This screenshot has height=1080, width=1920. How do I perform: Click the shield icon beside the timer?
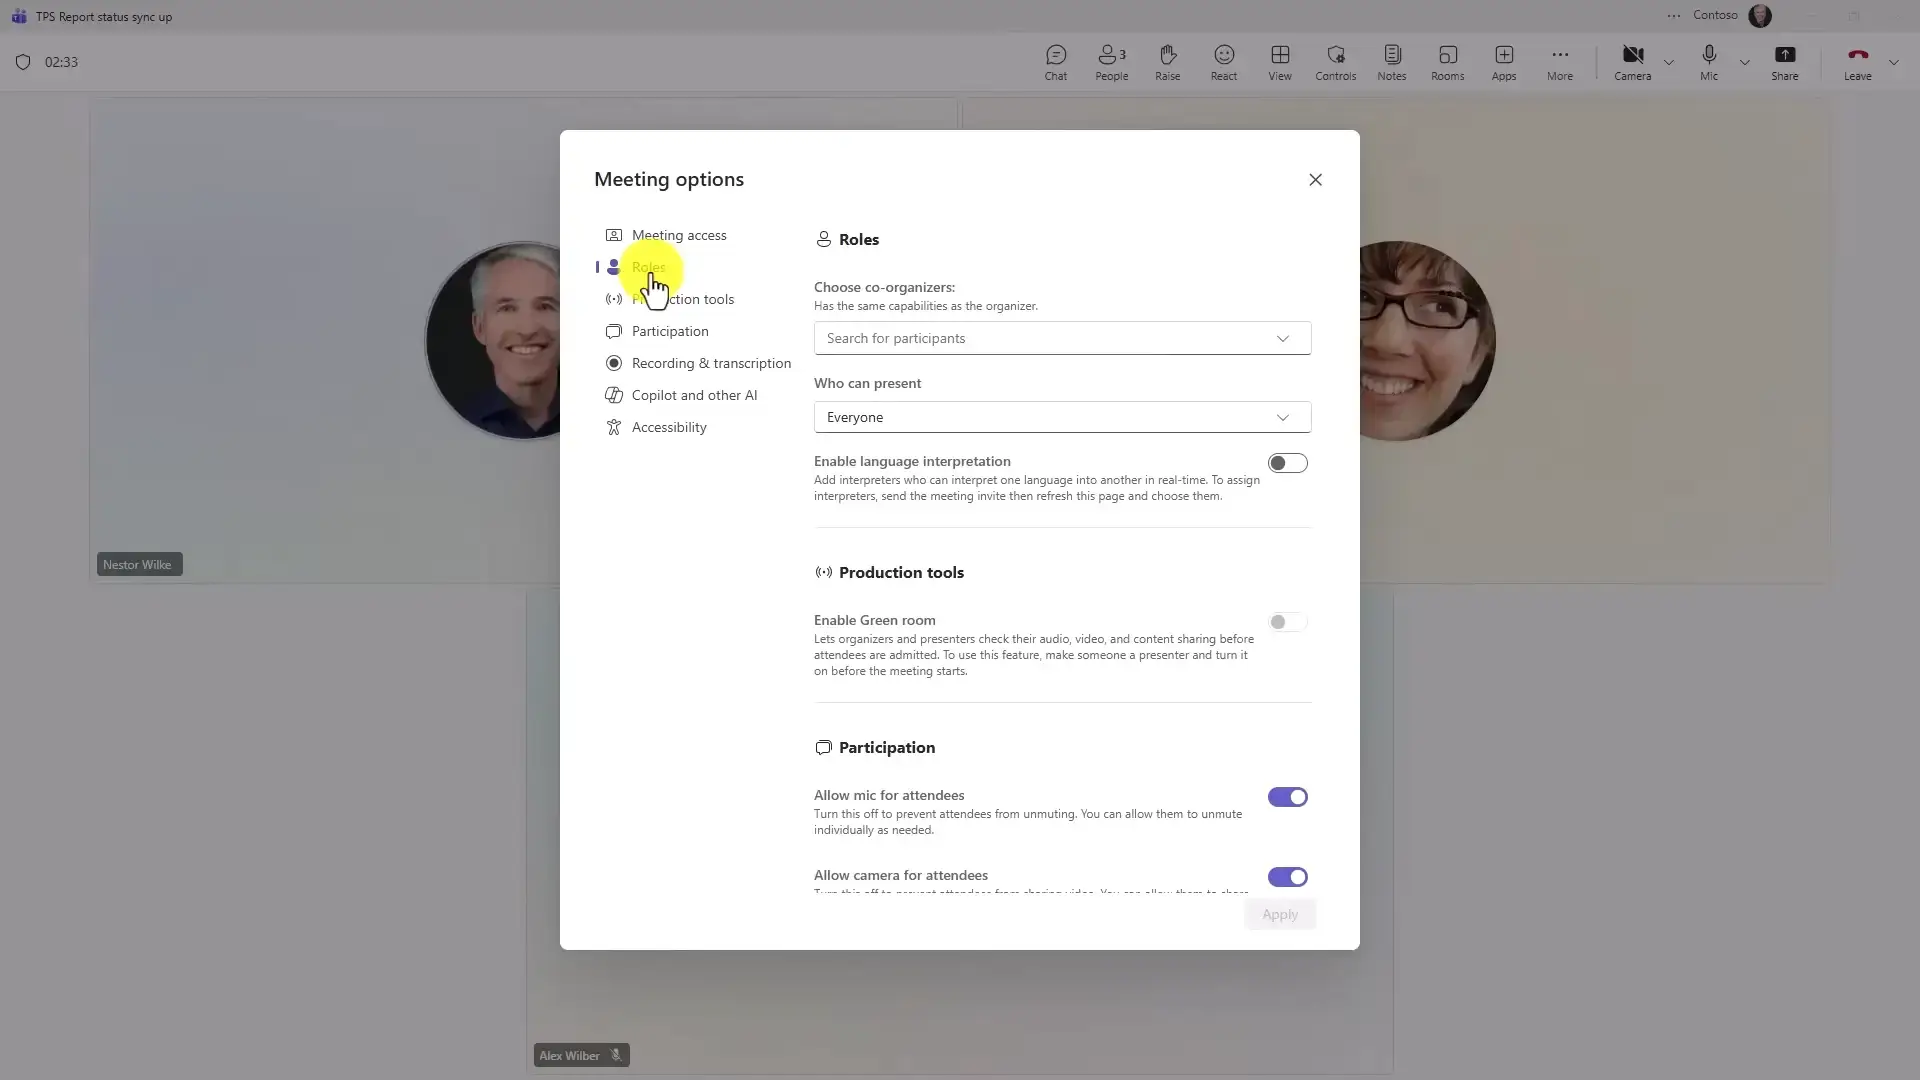click(23, 62)
